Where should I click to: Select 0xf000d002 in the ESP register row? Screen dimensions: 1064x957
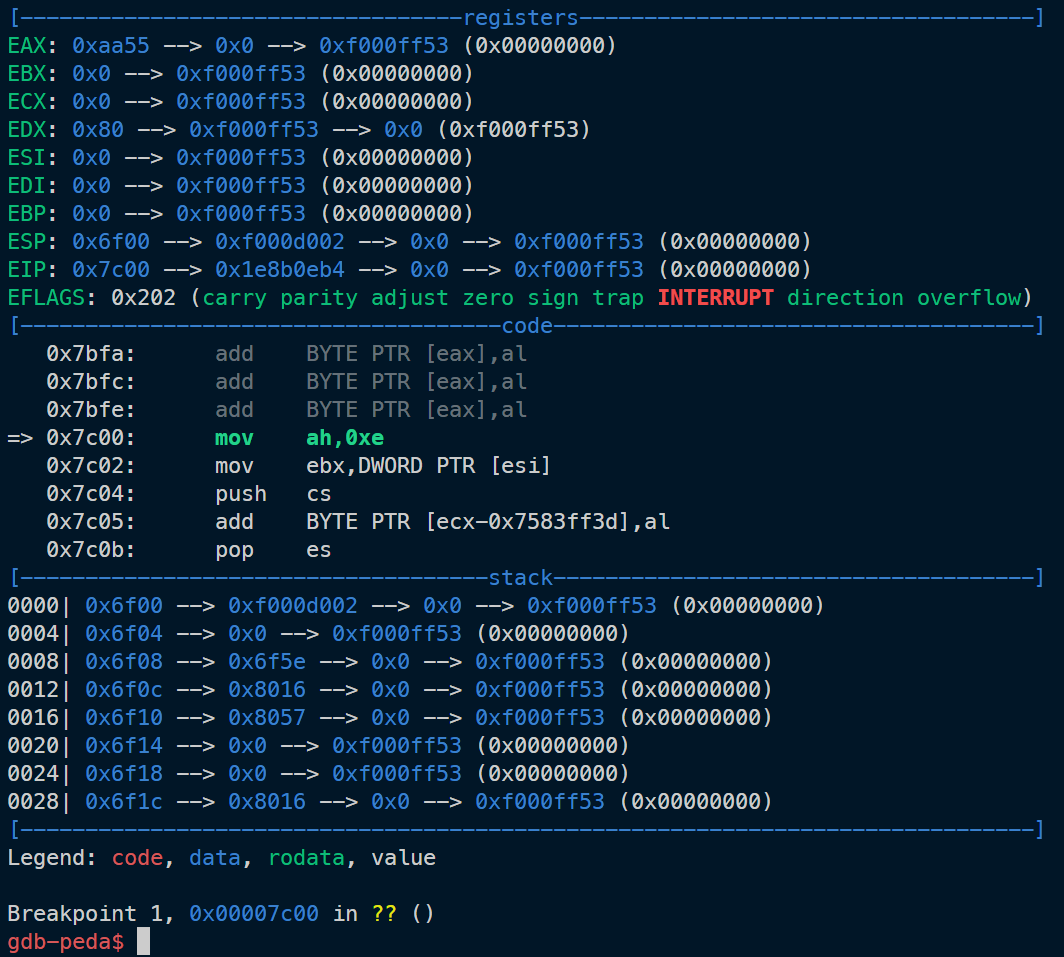coord(280,241)
